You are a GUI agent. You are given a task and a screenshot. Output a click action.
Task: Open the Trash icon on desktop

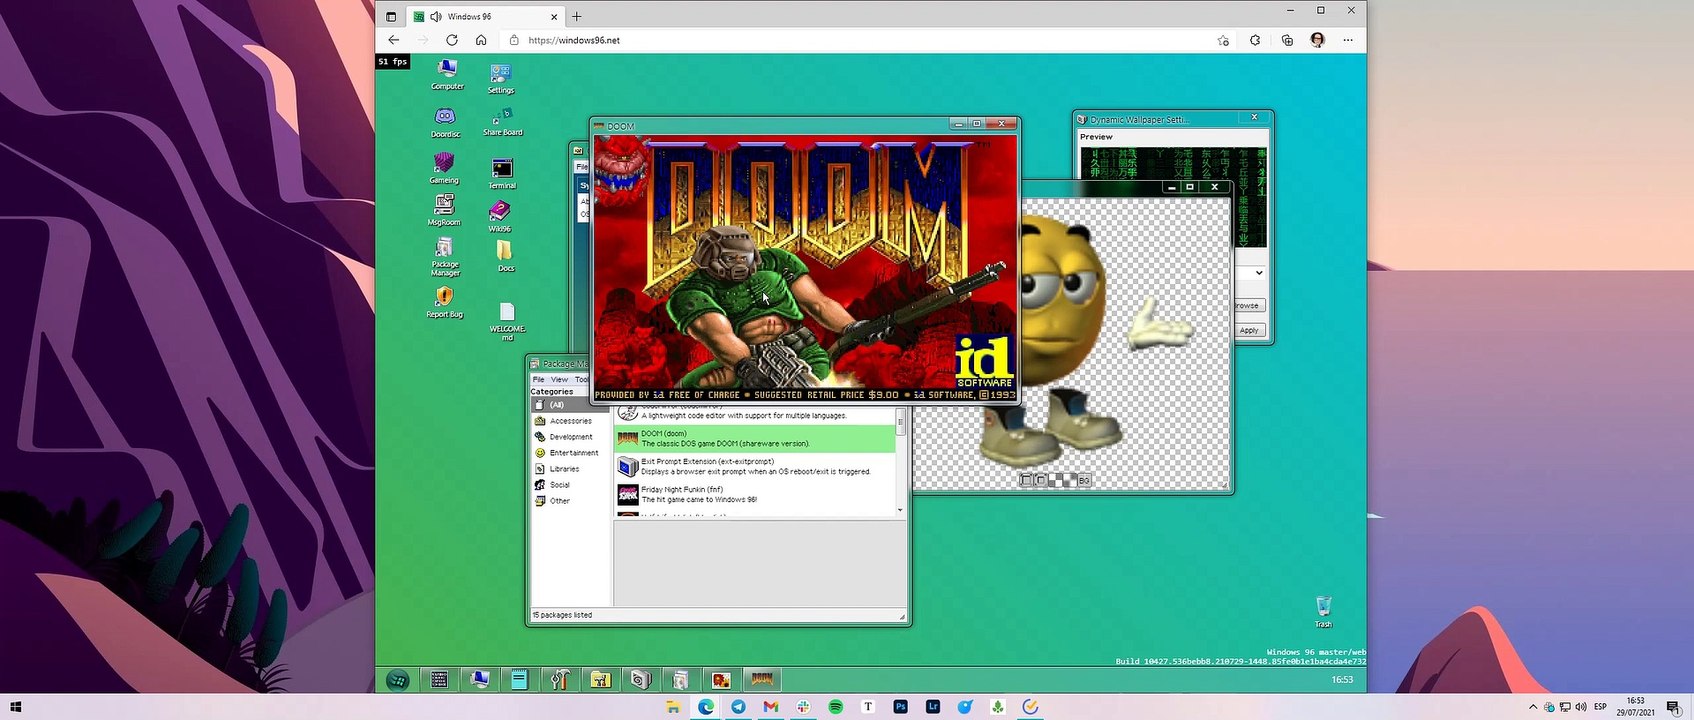coord(1323,611)
